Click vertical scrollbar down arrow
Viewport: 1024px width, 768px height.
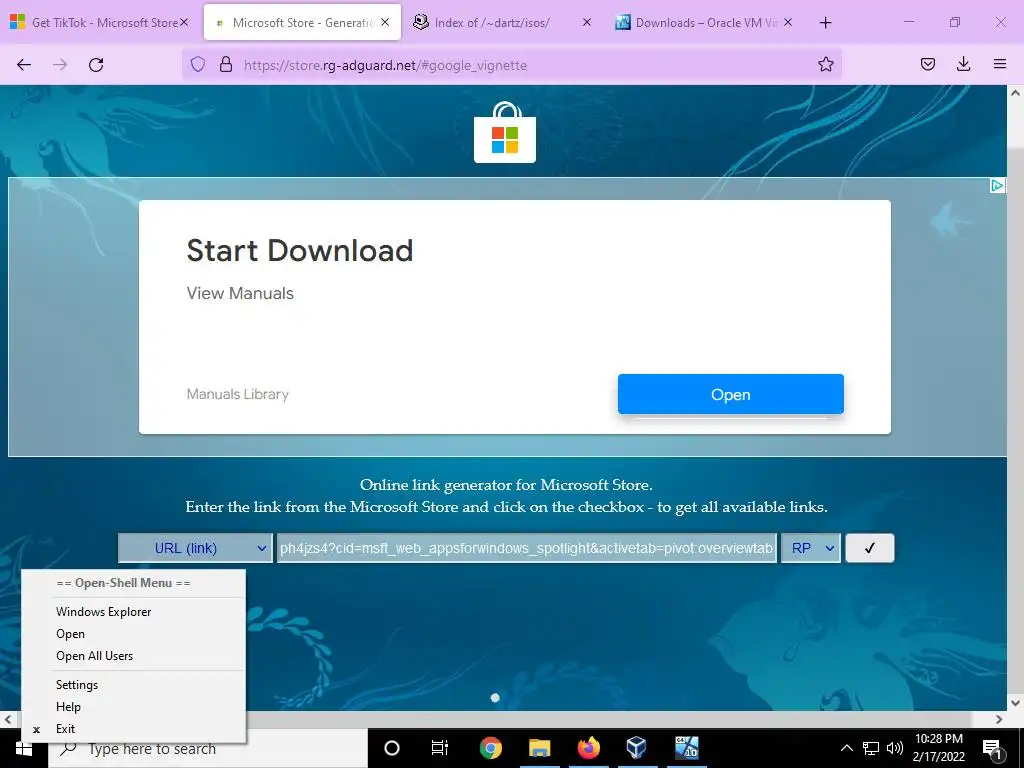tap(1015, 703)
